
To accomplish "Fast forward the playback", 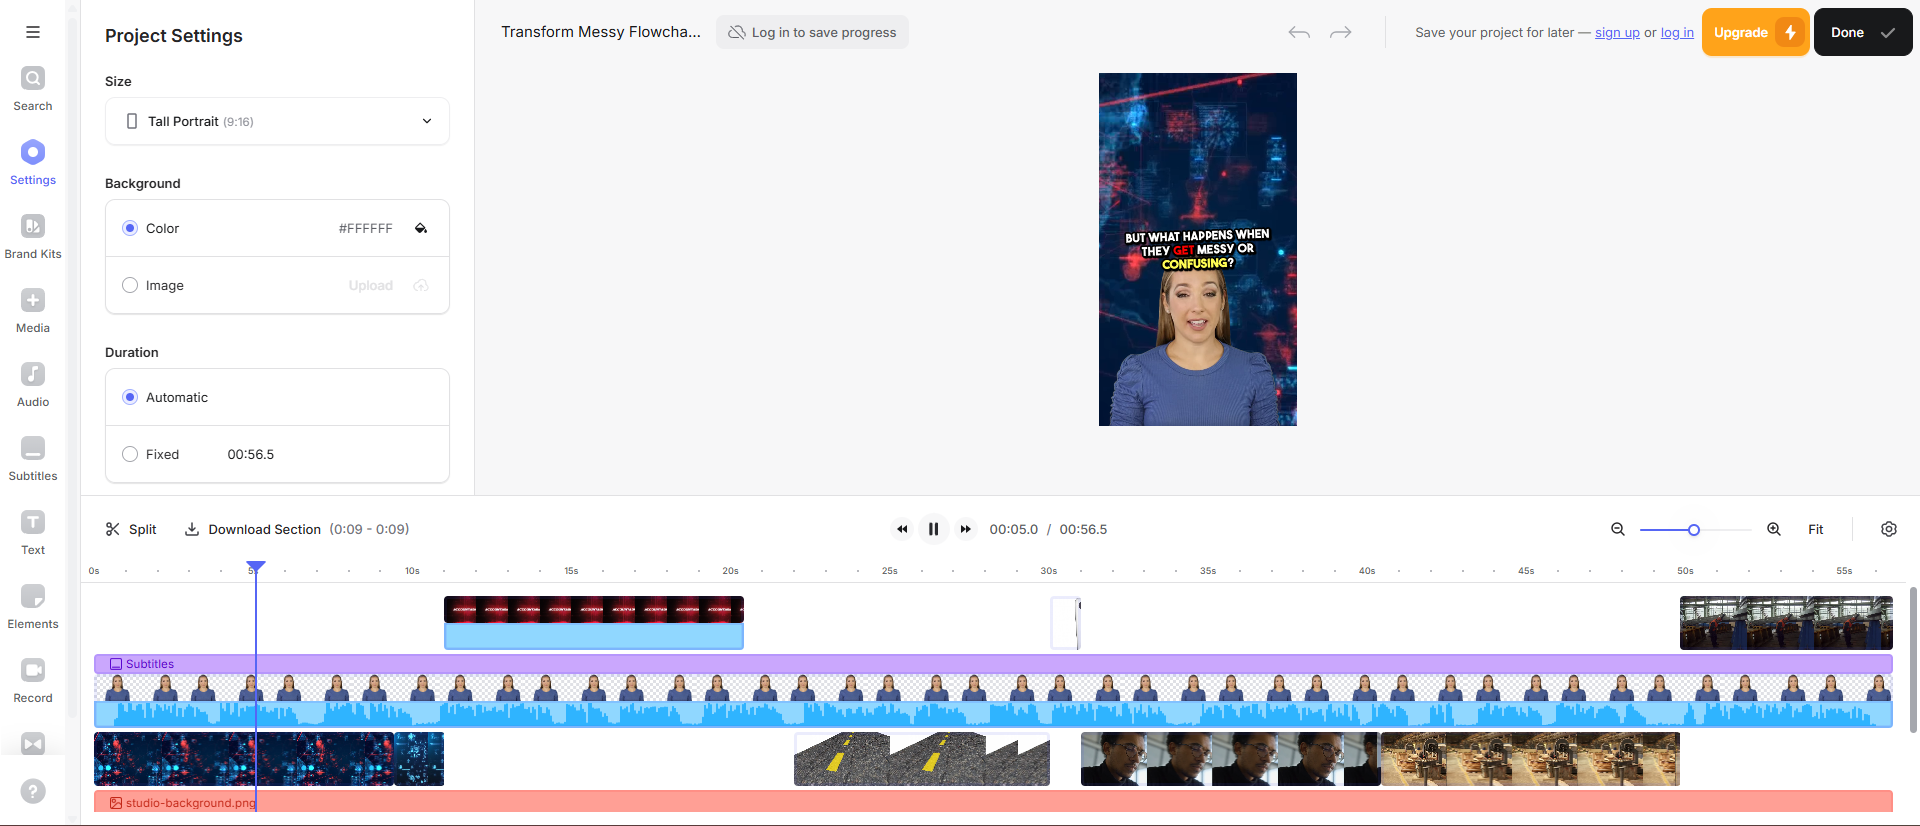I will pos(965,529).
